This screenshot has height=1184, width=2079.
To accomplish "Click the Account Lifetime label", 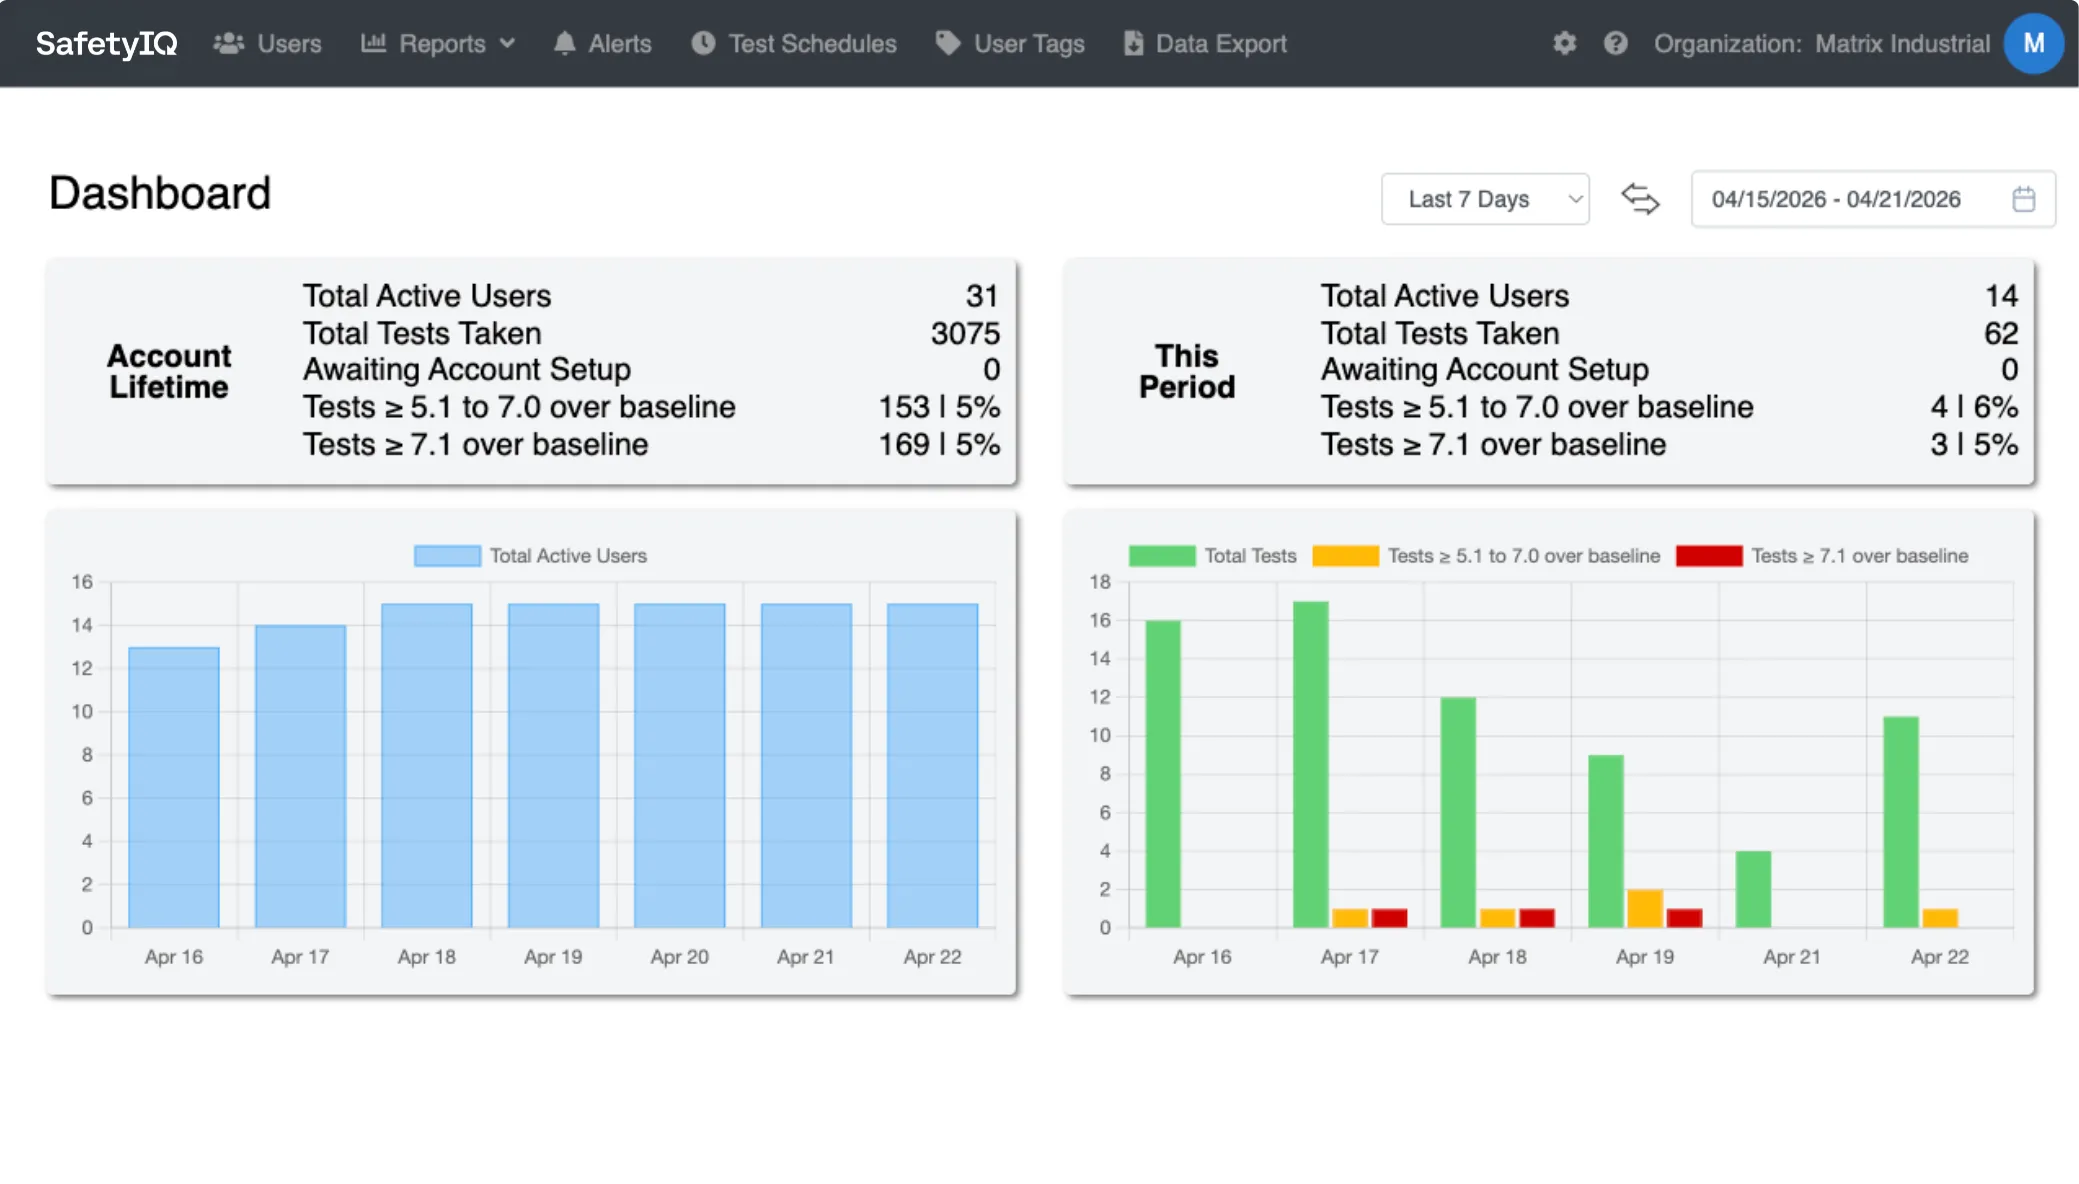I will pos(169,371).
